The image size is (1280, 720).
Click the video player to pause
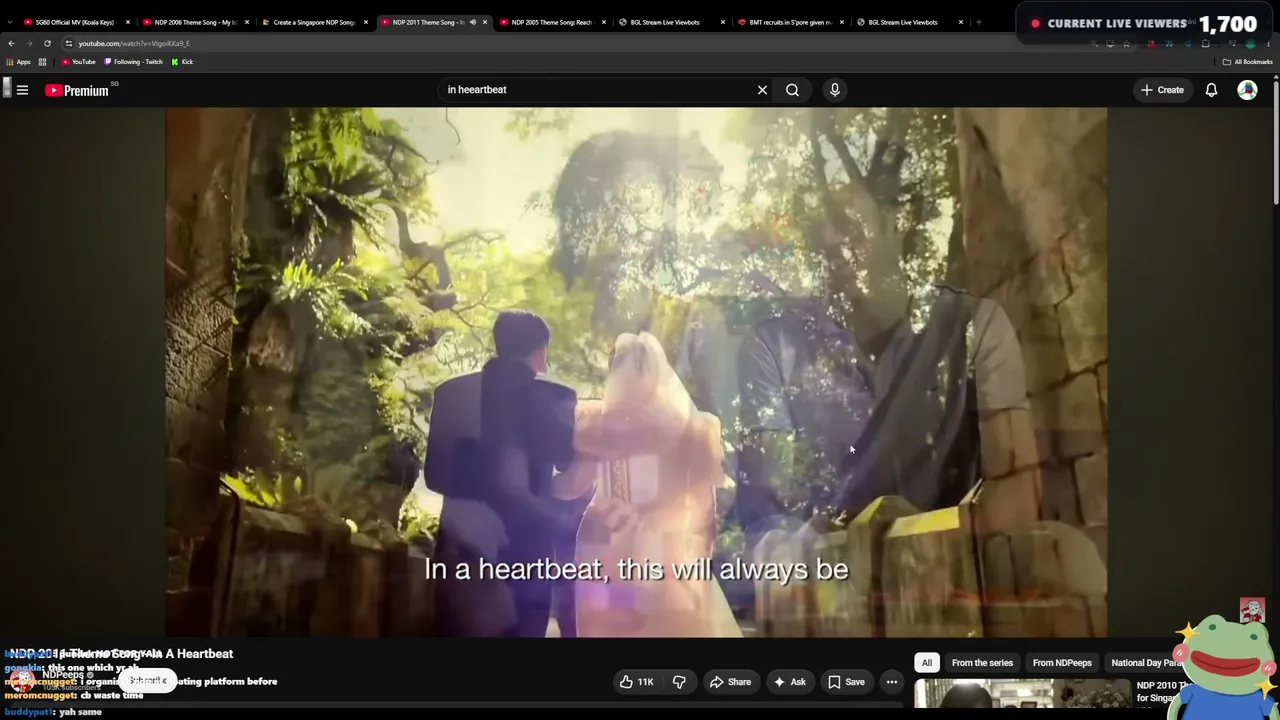[x=636, y=372]
